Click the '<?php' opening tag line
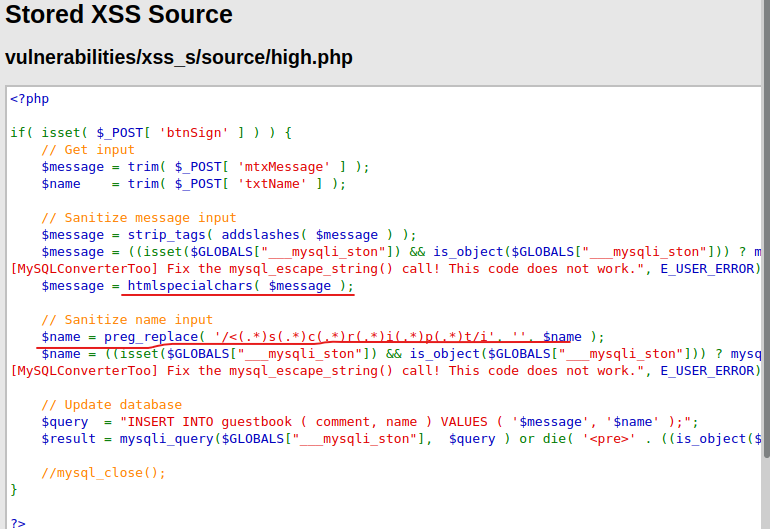Screen dimensions: 770x529 tap(30, 99)
